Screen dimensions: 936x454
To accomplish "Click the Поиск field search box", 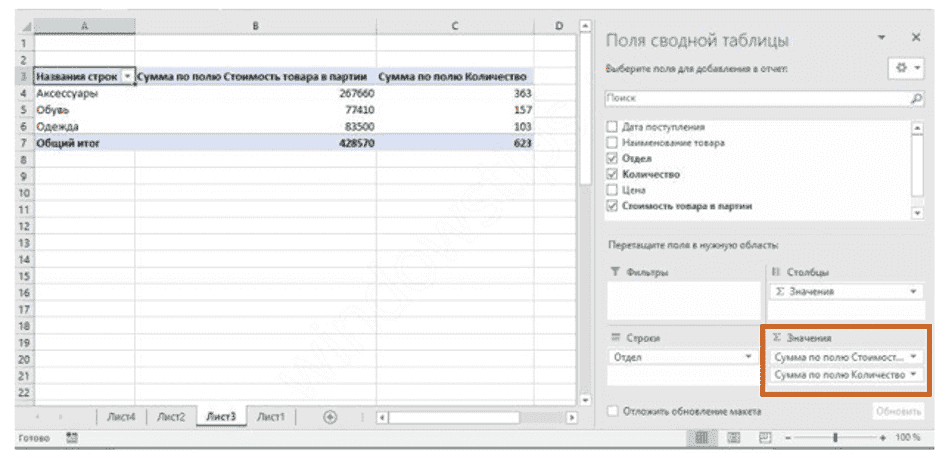I will (755, 99).
